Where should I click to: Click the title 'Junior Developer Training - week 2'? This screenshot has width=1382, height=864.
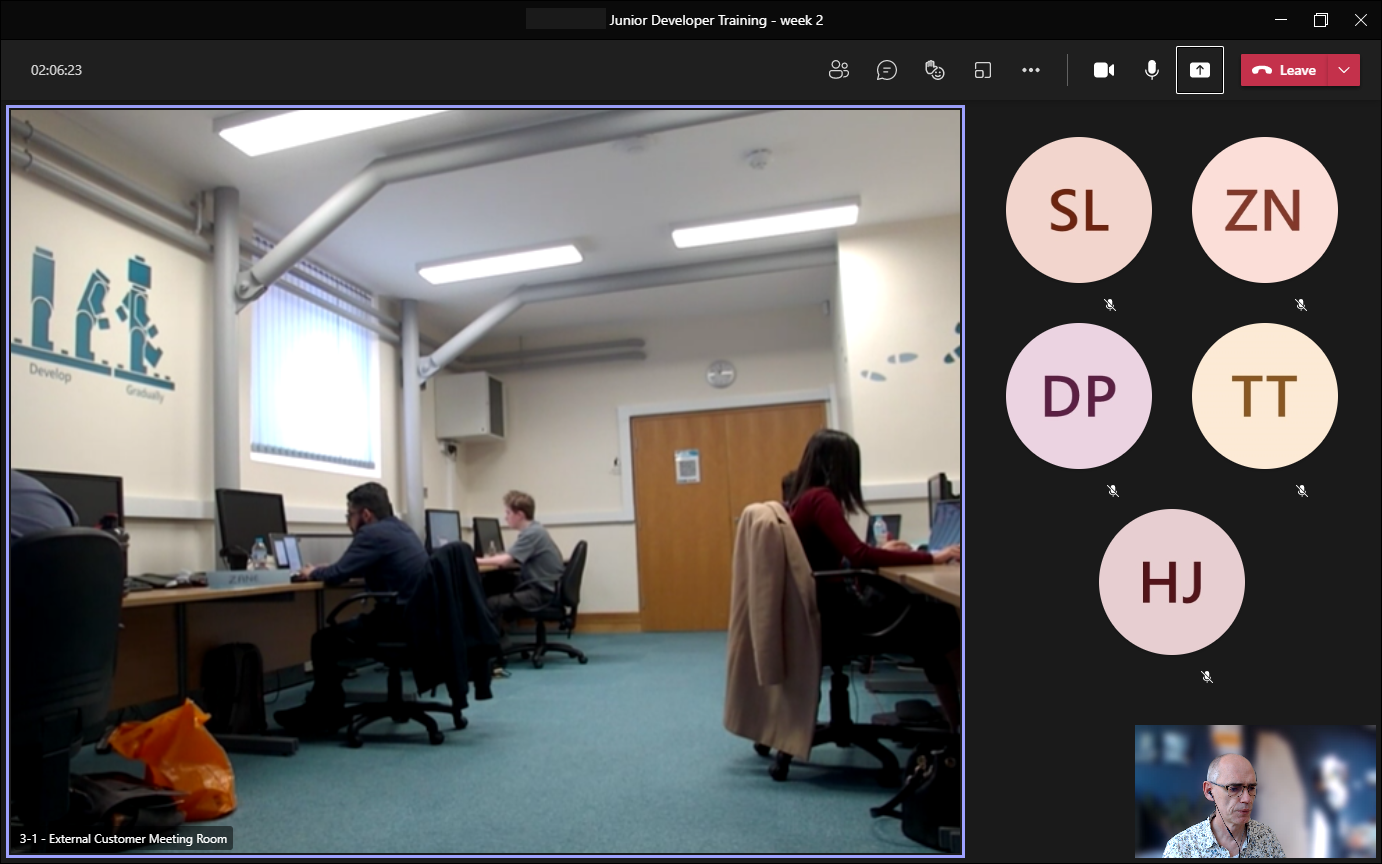716,20
